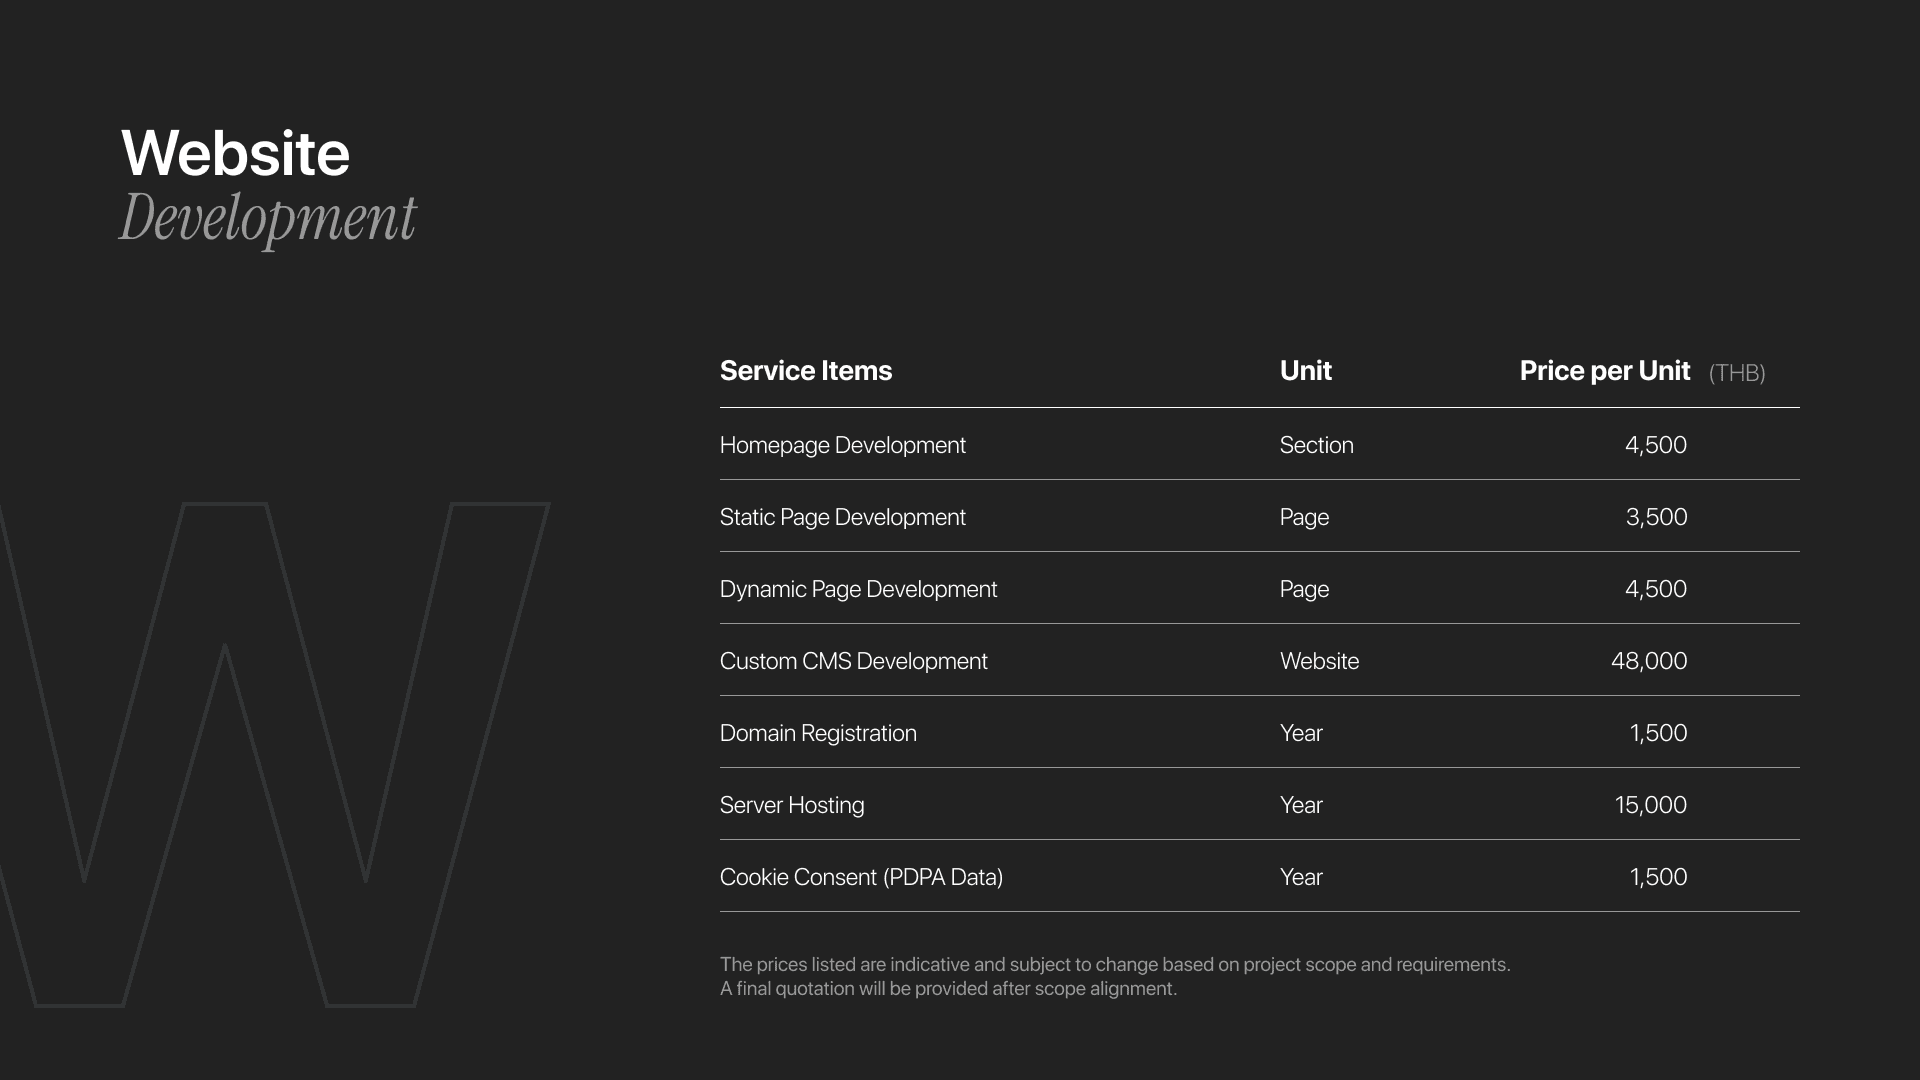Screen dimensions: 1920x1080
Task: Click the Website unit cell
Action: 1319,661
